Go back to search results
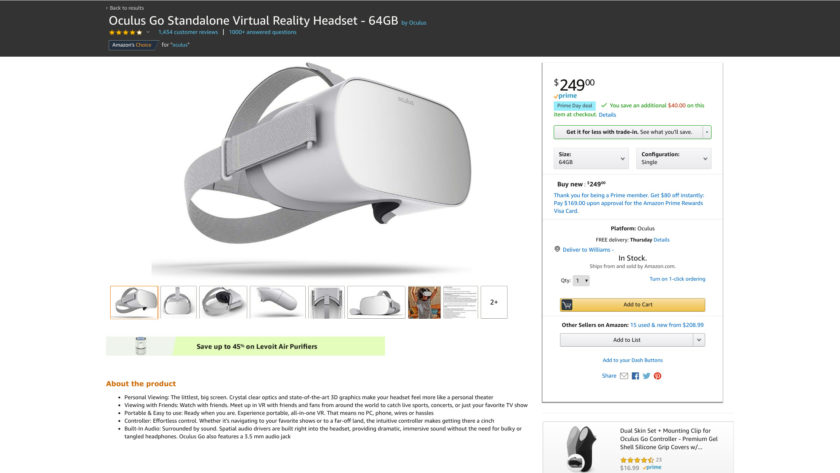This screenshot has width=840, height=473. [x=125, y=8]
